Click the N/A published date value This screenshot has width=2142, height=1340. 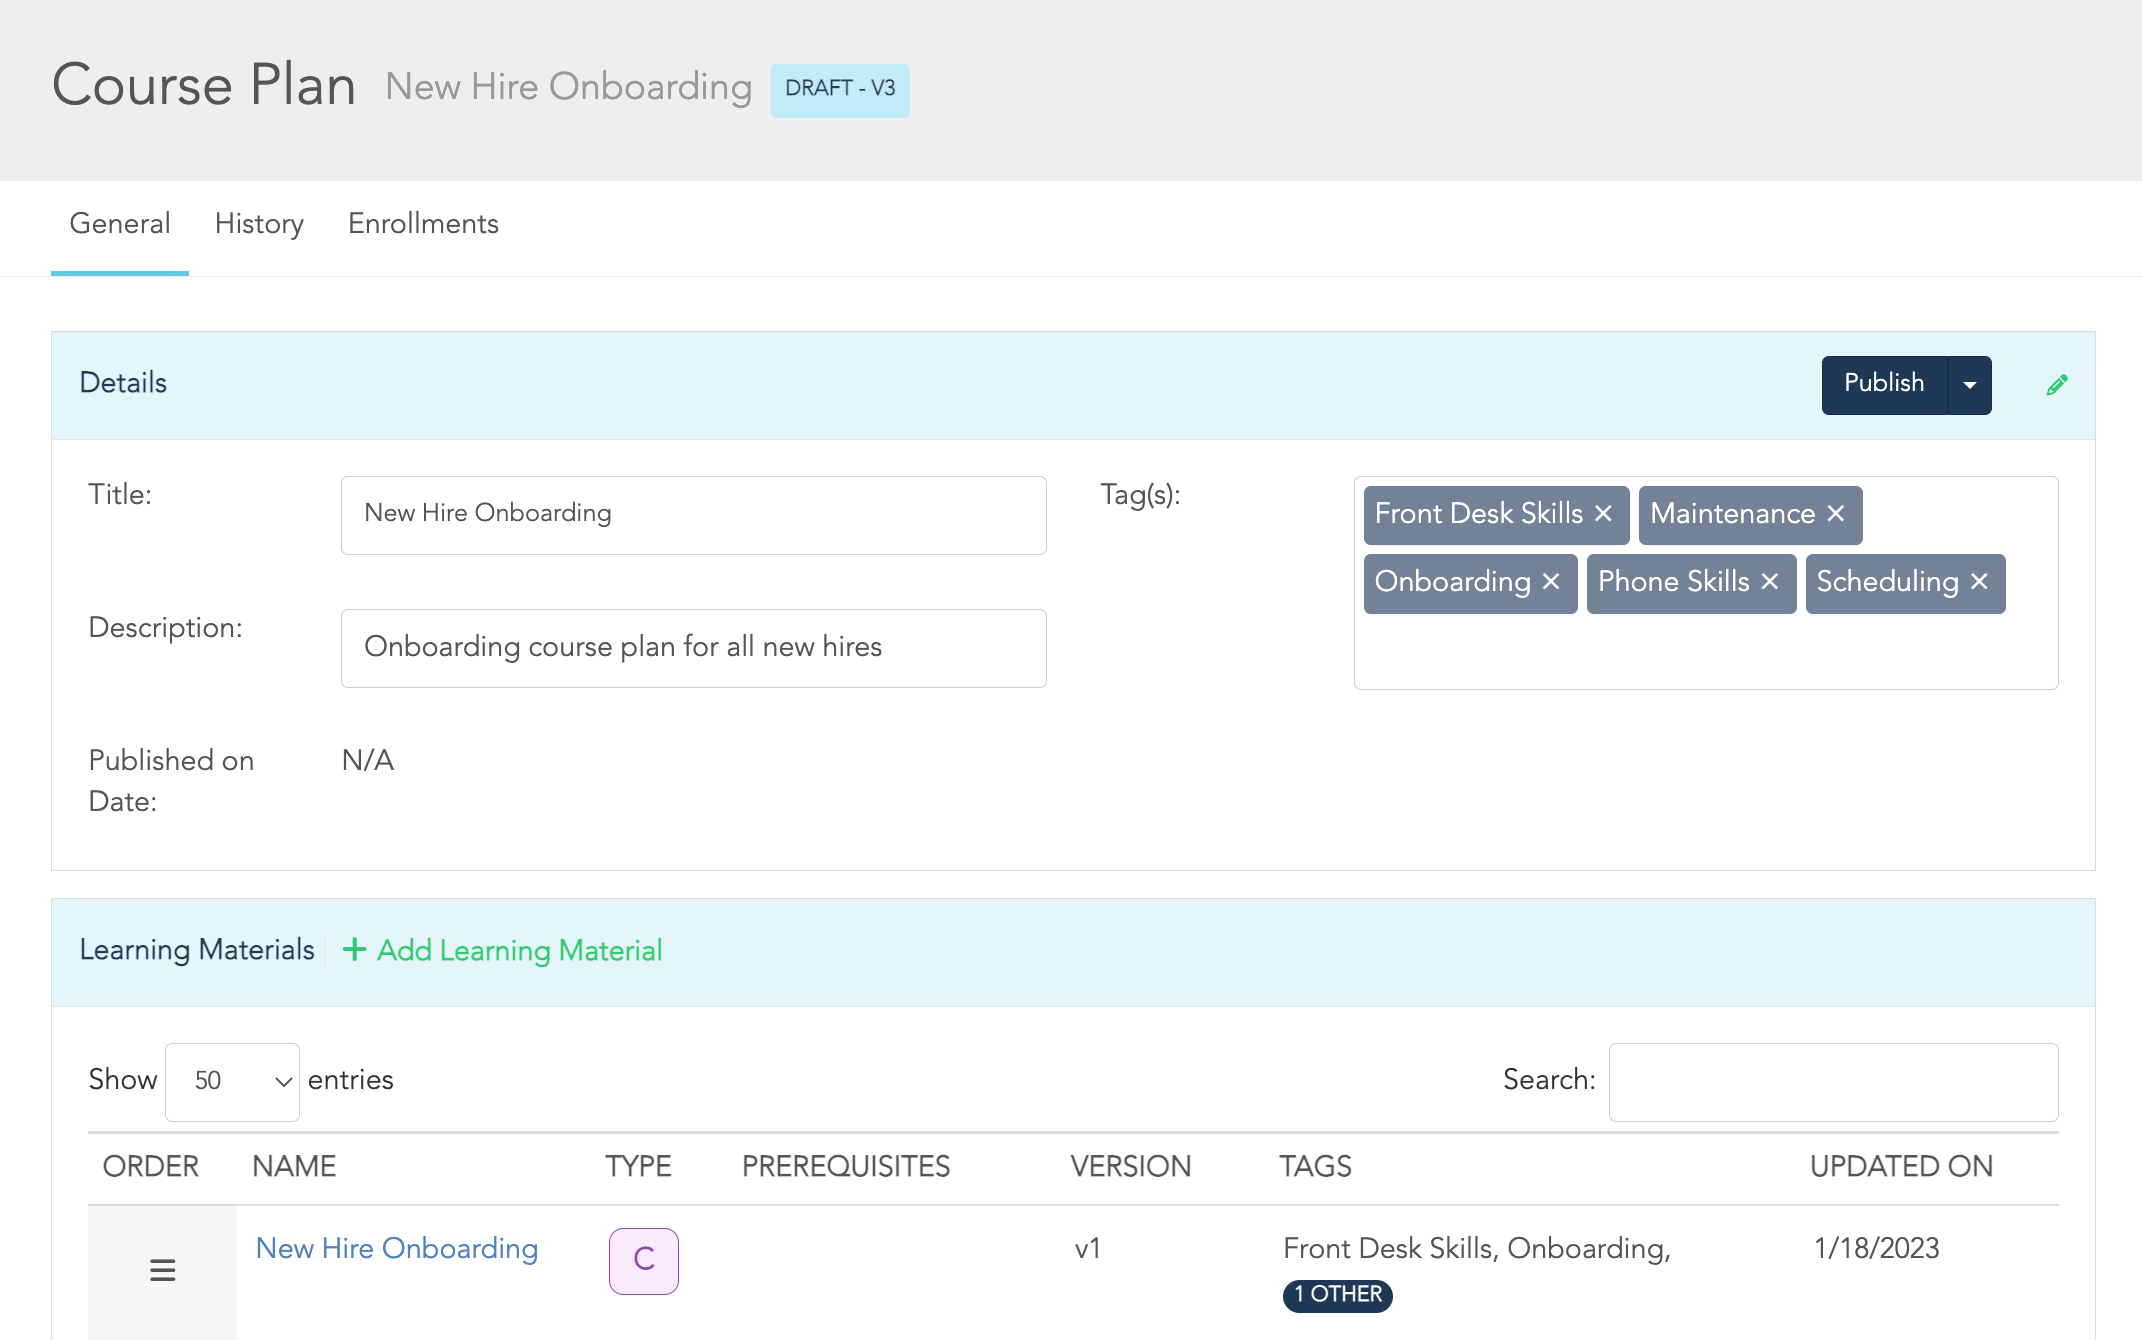click(368, 761)
